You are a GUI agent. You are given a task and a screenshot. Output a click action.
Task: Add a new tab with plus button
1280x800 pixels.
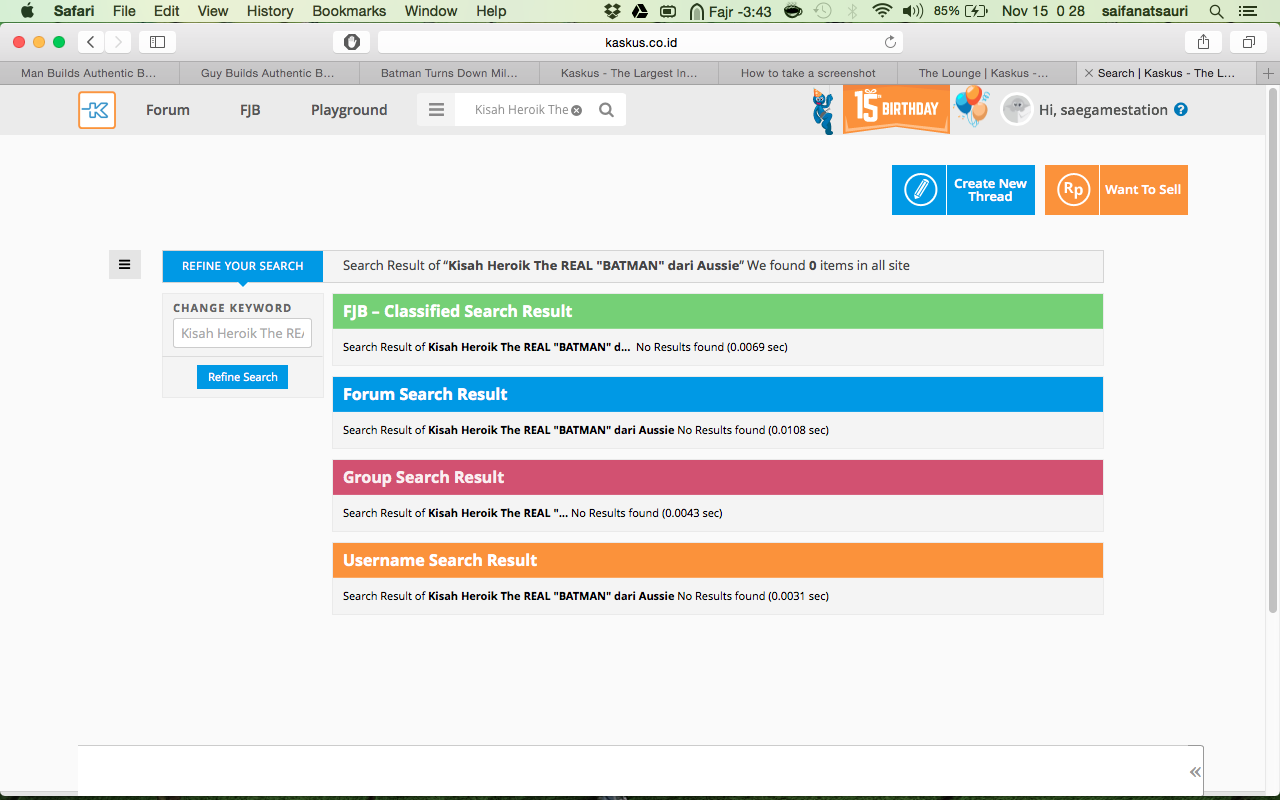1269,73
